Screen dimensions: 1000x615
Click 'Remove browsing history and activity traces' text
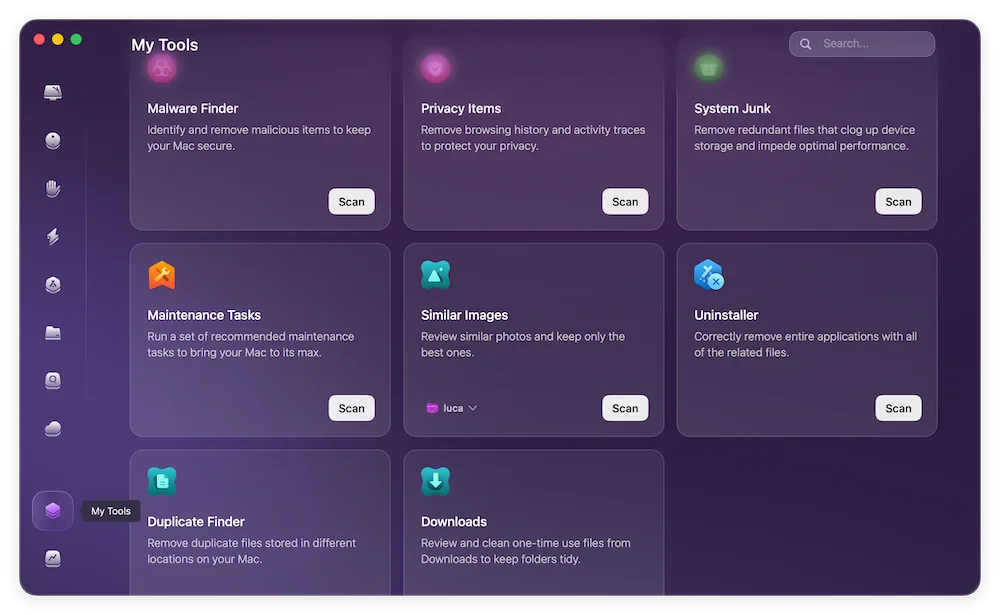point(533,138)
